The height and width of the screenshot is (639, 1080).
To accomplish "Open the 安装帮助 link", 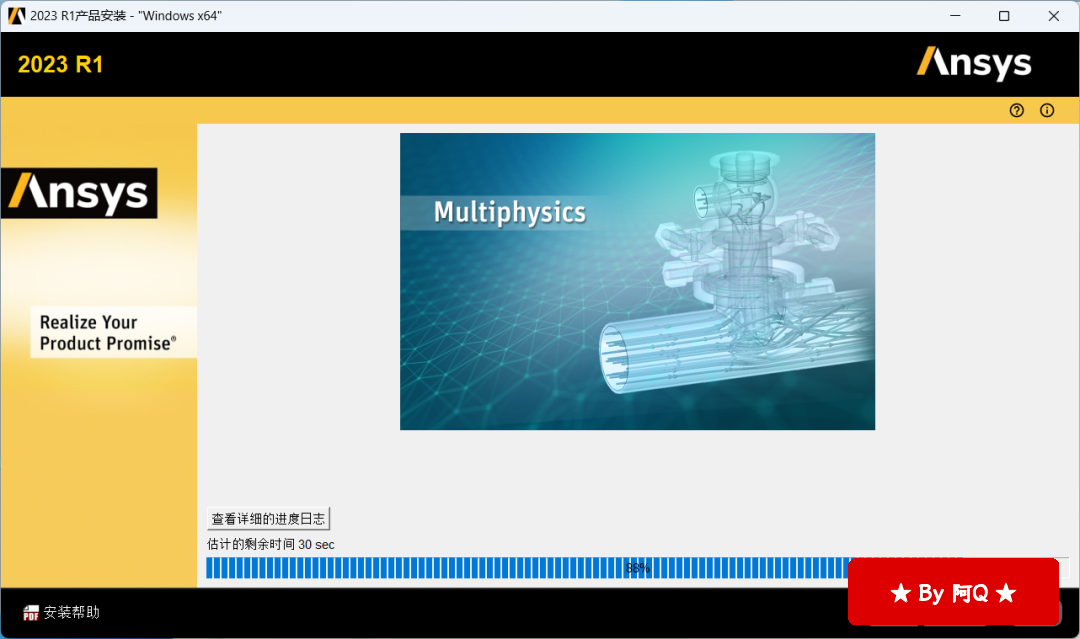I will click(72, 612).
